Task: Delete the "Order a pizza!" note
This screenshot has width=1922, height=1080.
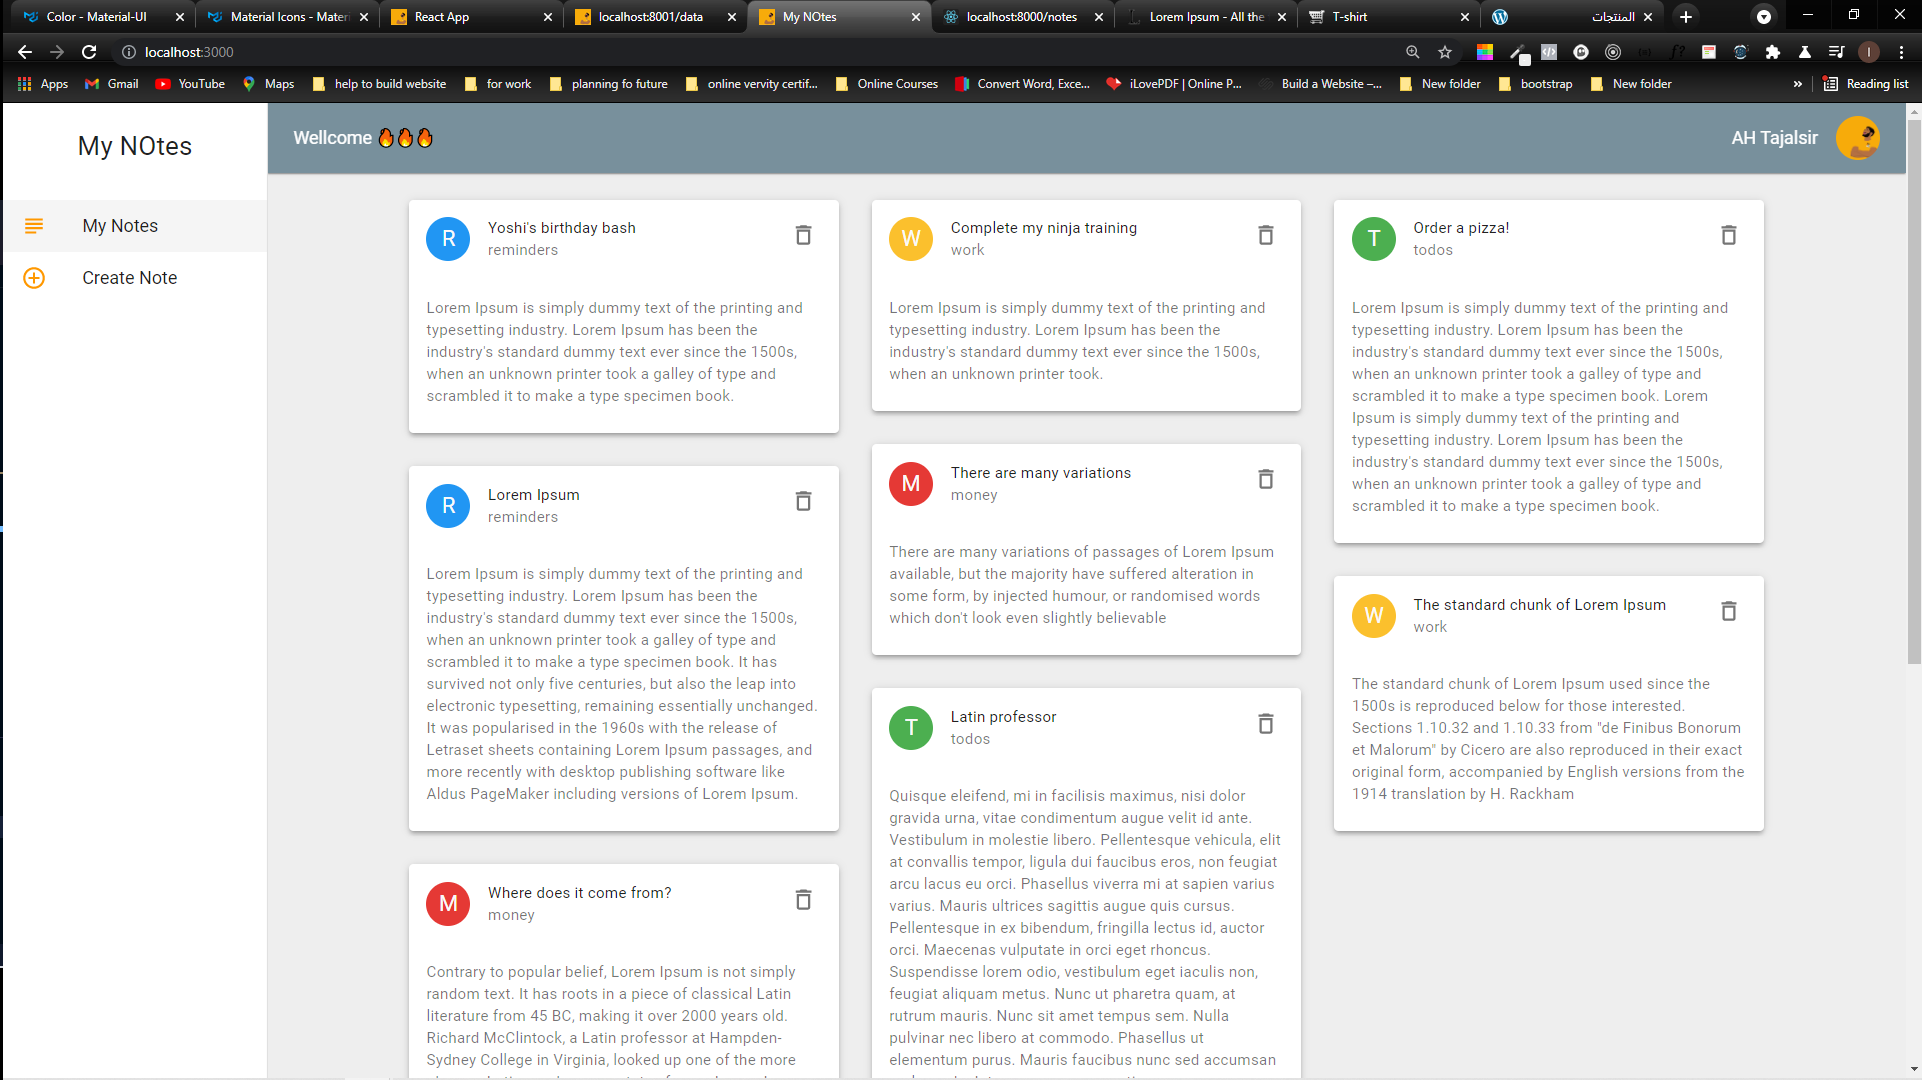Action: (x=1728, y=234)
